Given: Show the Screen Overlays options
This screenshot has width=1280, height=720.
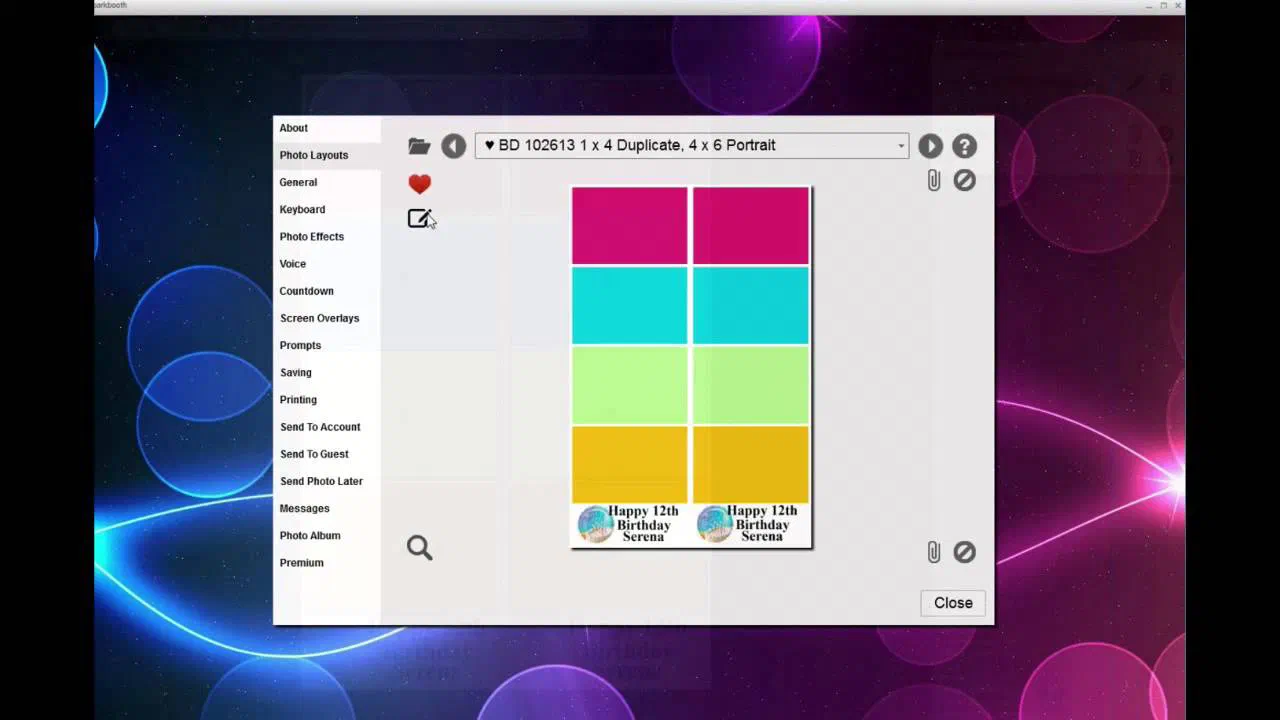Looking at the screenshot, I should (x=320, y=318).
